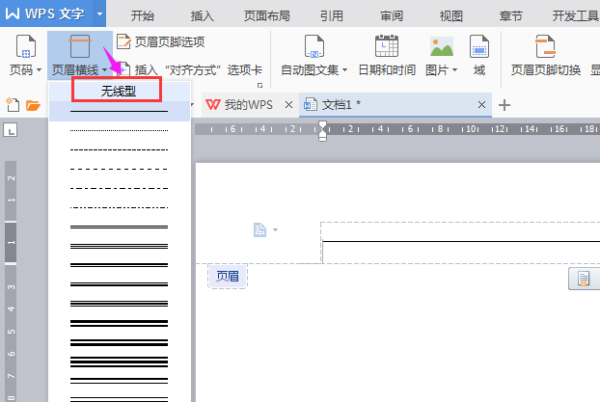Choose the dash-dot-dot line style
600x402 pixels.
(x=119, y=207)
